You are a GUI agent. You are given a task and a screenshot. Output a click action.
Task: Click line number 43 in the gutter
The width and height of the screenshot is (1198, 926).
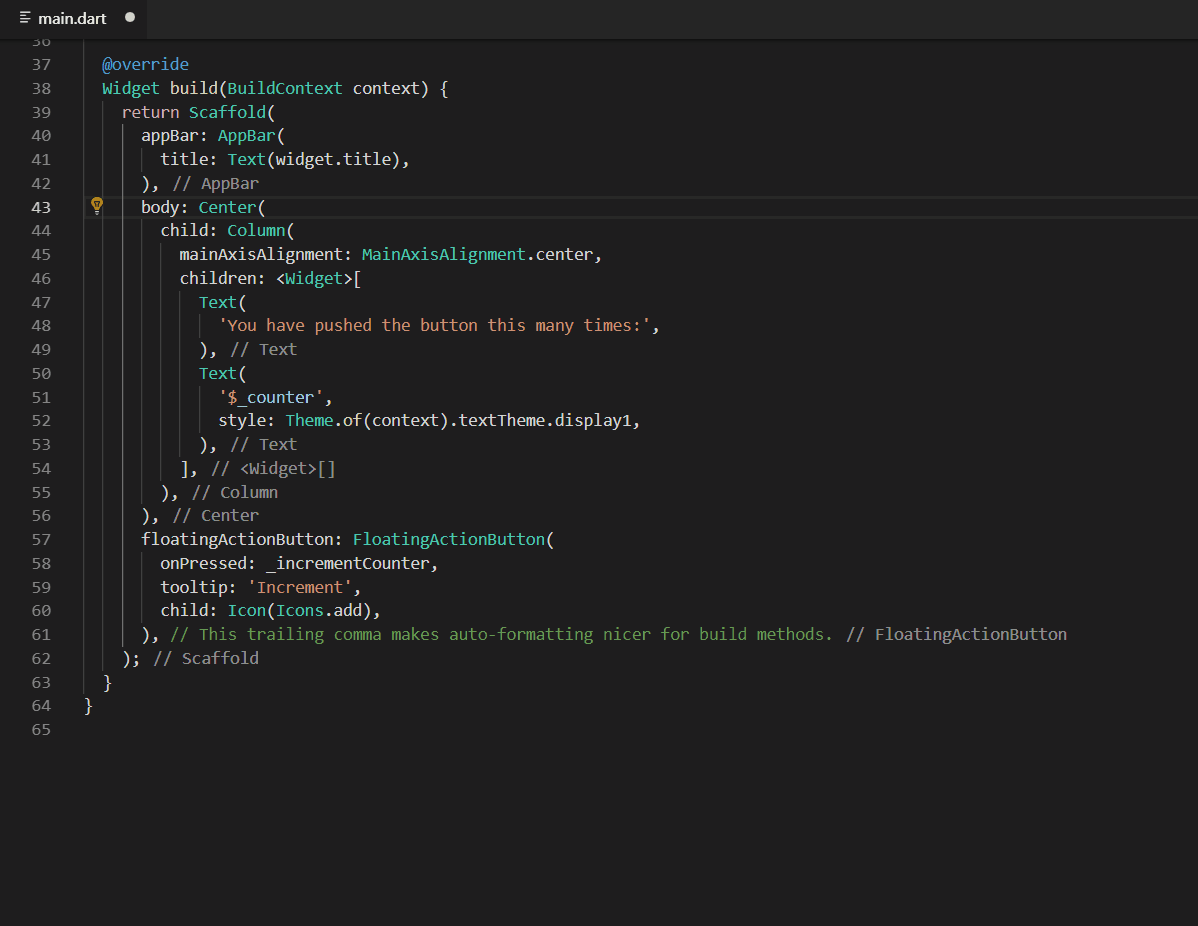(x=41, y=207)
